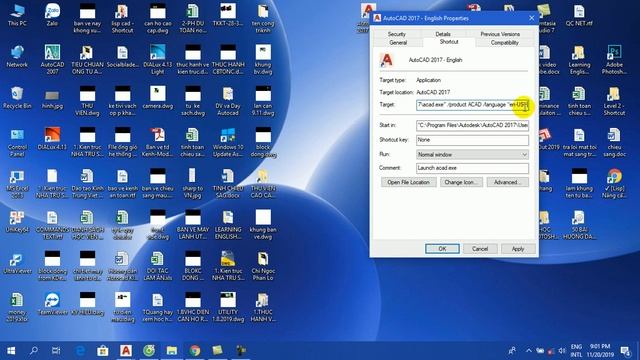This screenshot has width=640, height=360.
Task: Select the QC NET.rtf file icon
Action: [x=579, y=15]
